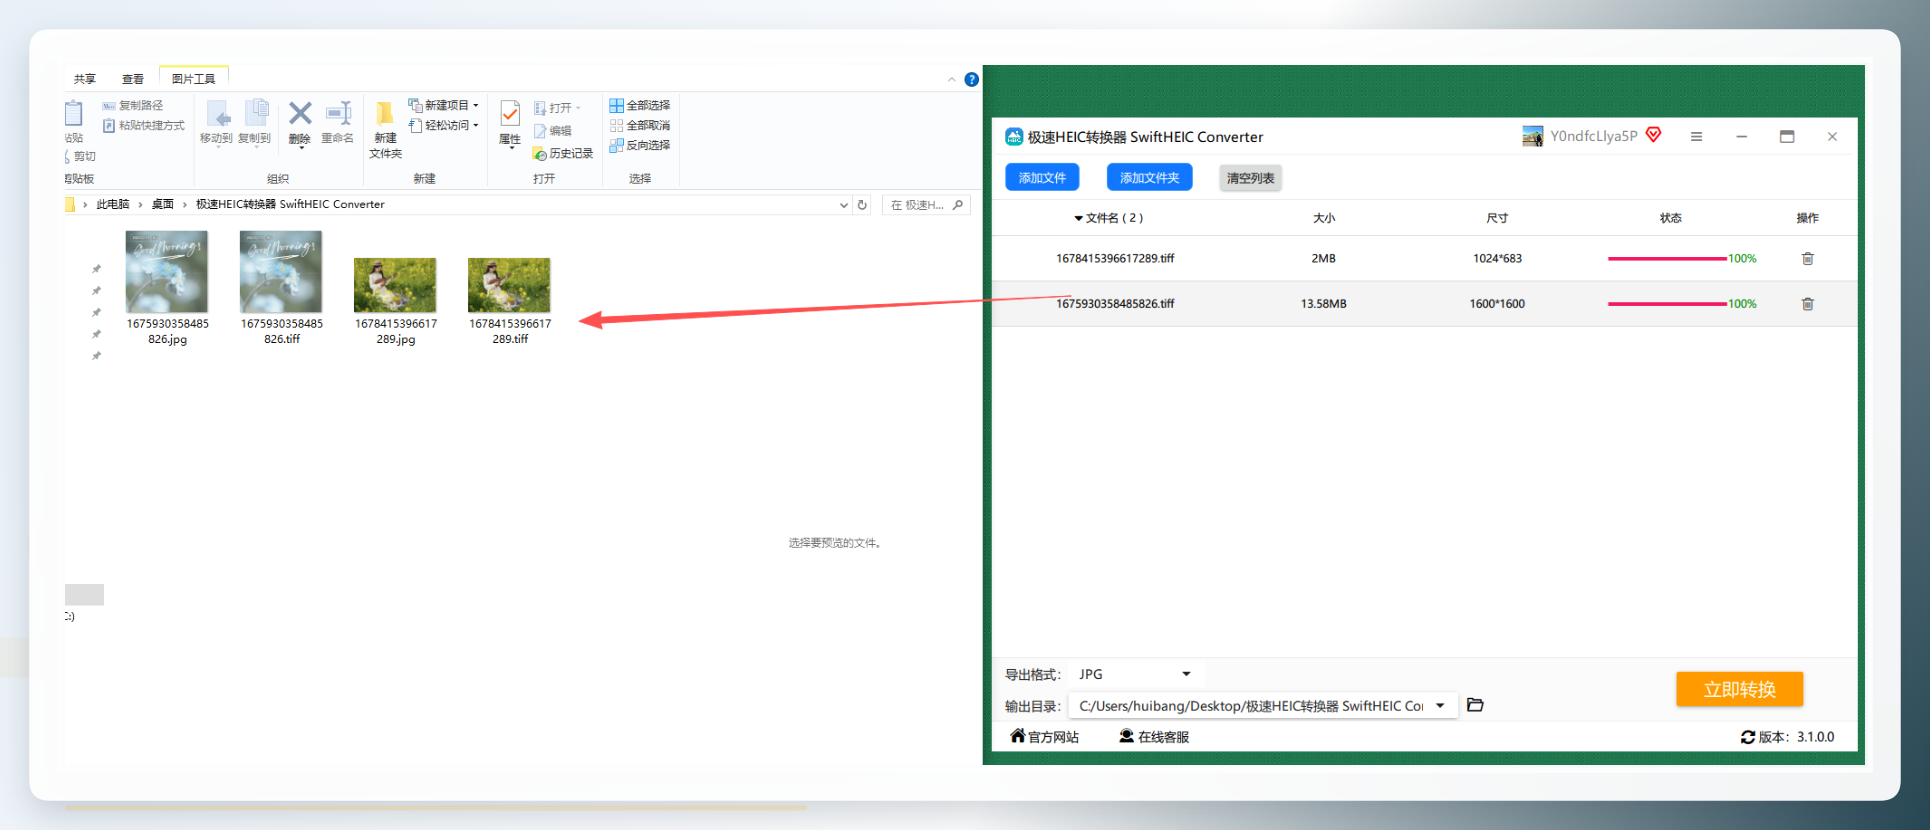Viewport: 1930px width, 830px height.
Task: Open the Explorer help question-mark icon
Action: coord(971,79)
